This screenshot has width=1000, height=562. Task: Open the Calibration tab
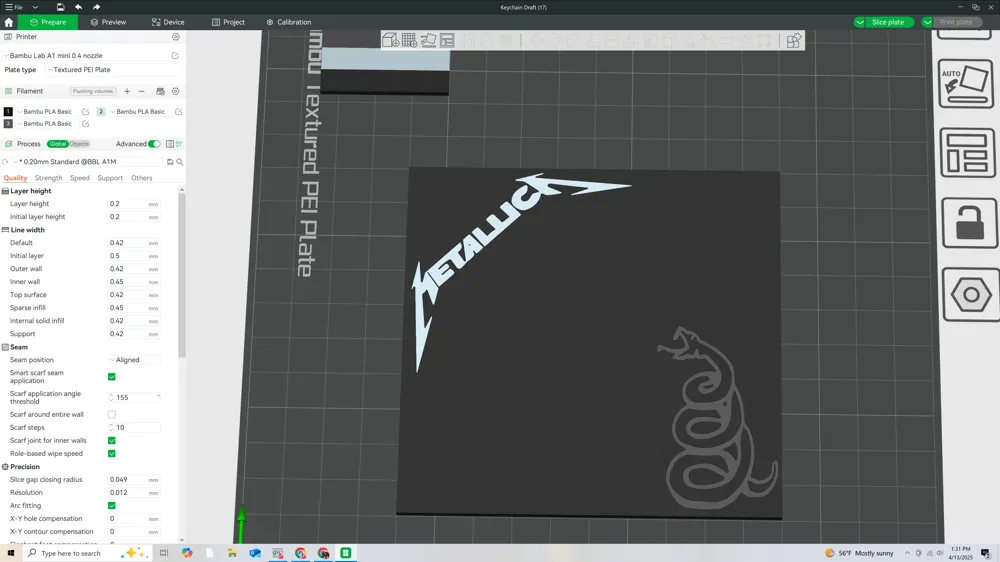pyautogui.click(x=289, y=22)
